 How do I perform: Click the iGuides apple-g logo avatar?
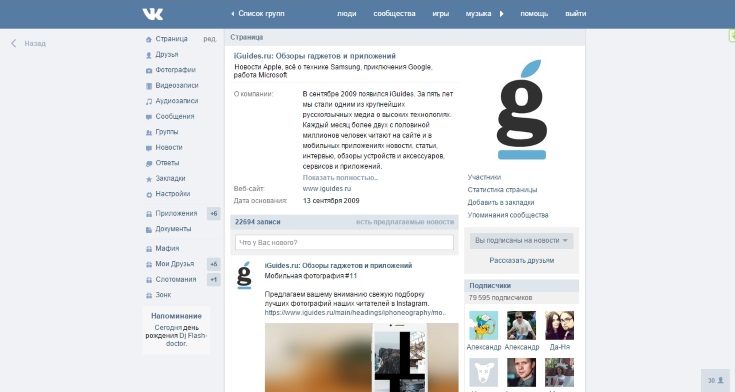tap(521, 109)
